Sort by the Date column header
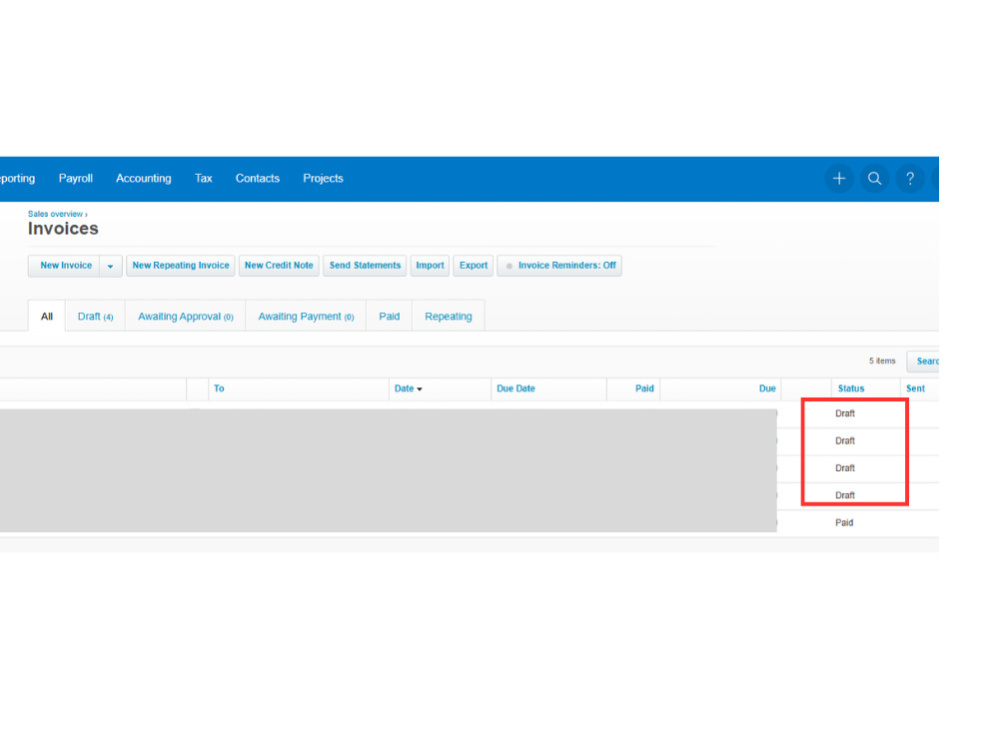 pyautogui.click(x=408, y=388)
